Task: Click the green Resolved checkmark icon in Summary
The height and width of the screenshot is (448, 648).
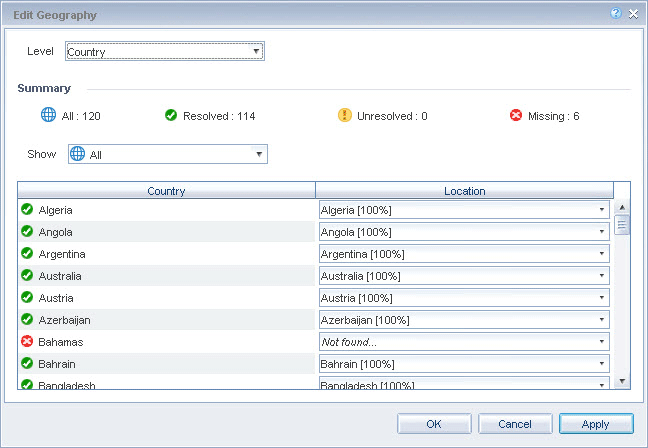Action: pyautogui.click(x=171, y=115)
